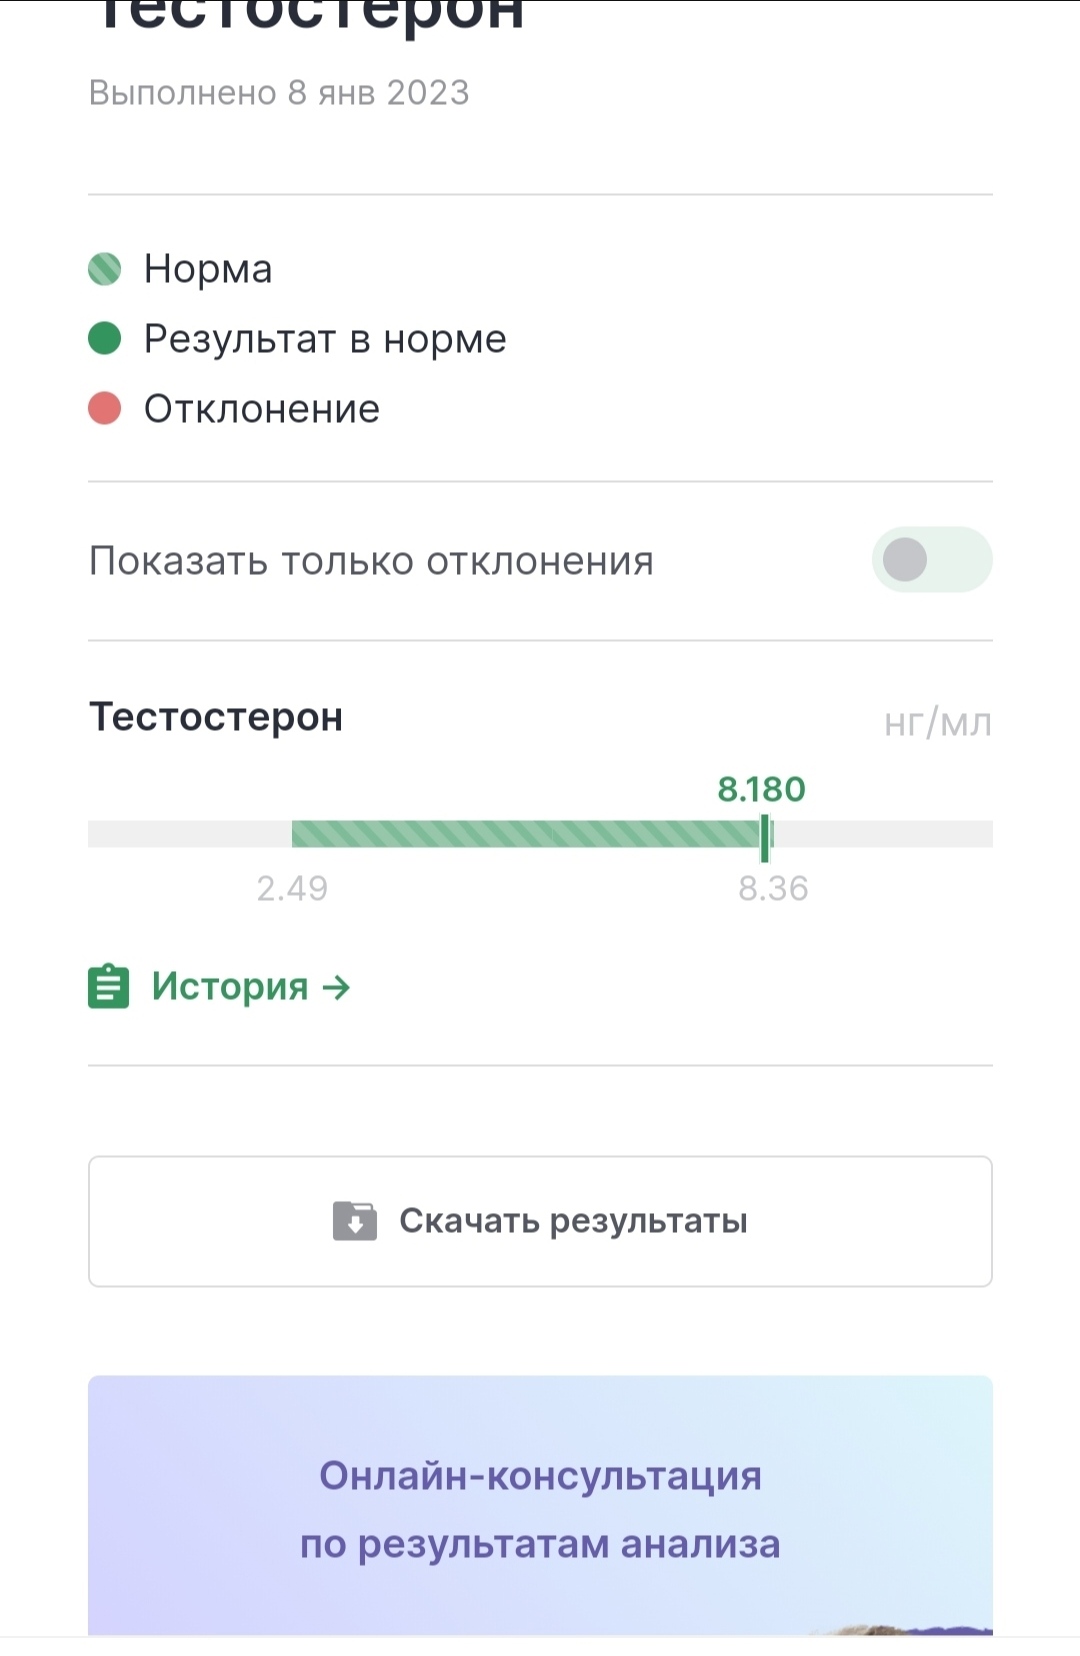Click the Показать только отклонения label
This screenshot has height=1656, width=1080.
tap(371, 561)
